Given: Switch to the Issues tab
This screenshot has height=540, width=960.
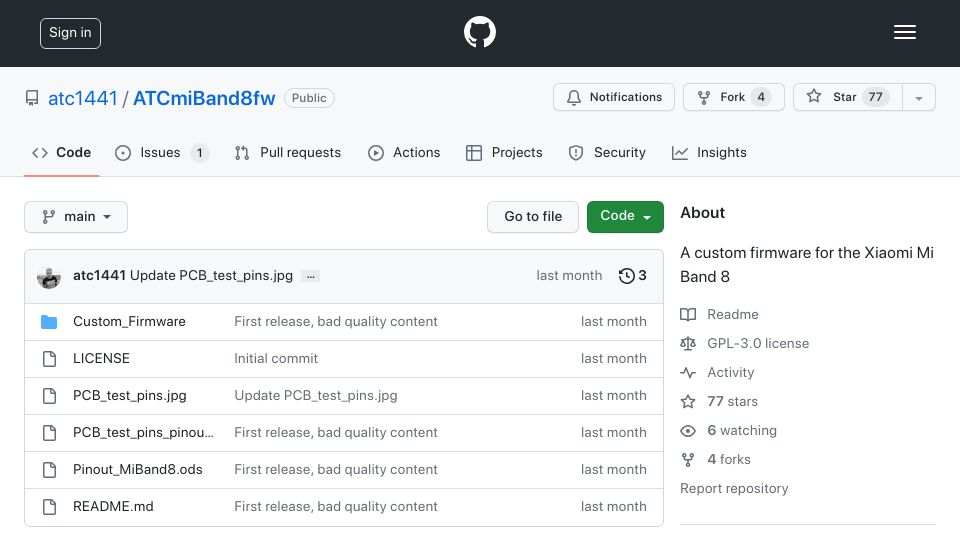Looking at the screenshot, I should tap(162, 153).
